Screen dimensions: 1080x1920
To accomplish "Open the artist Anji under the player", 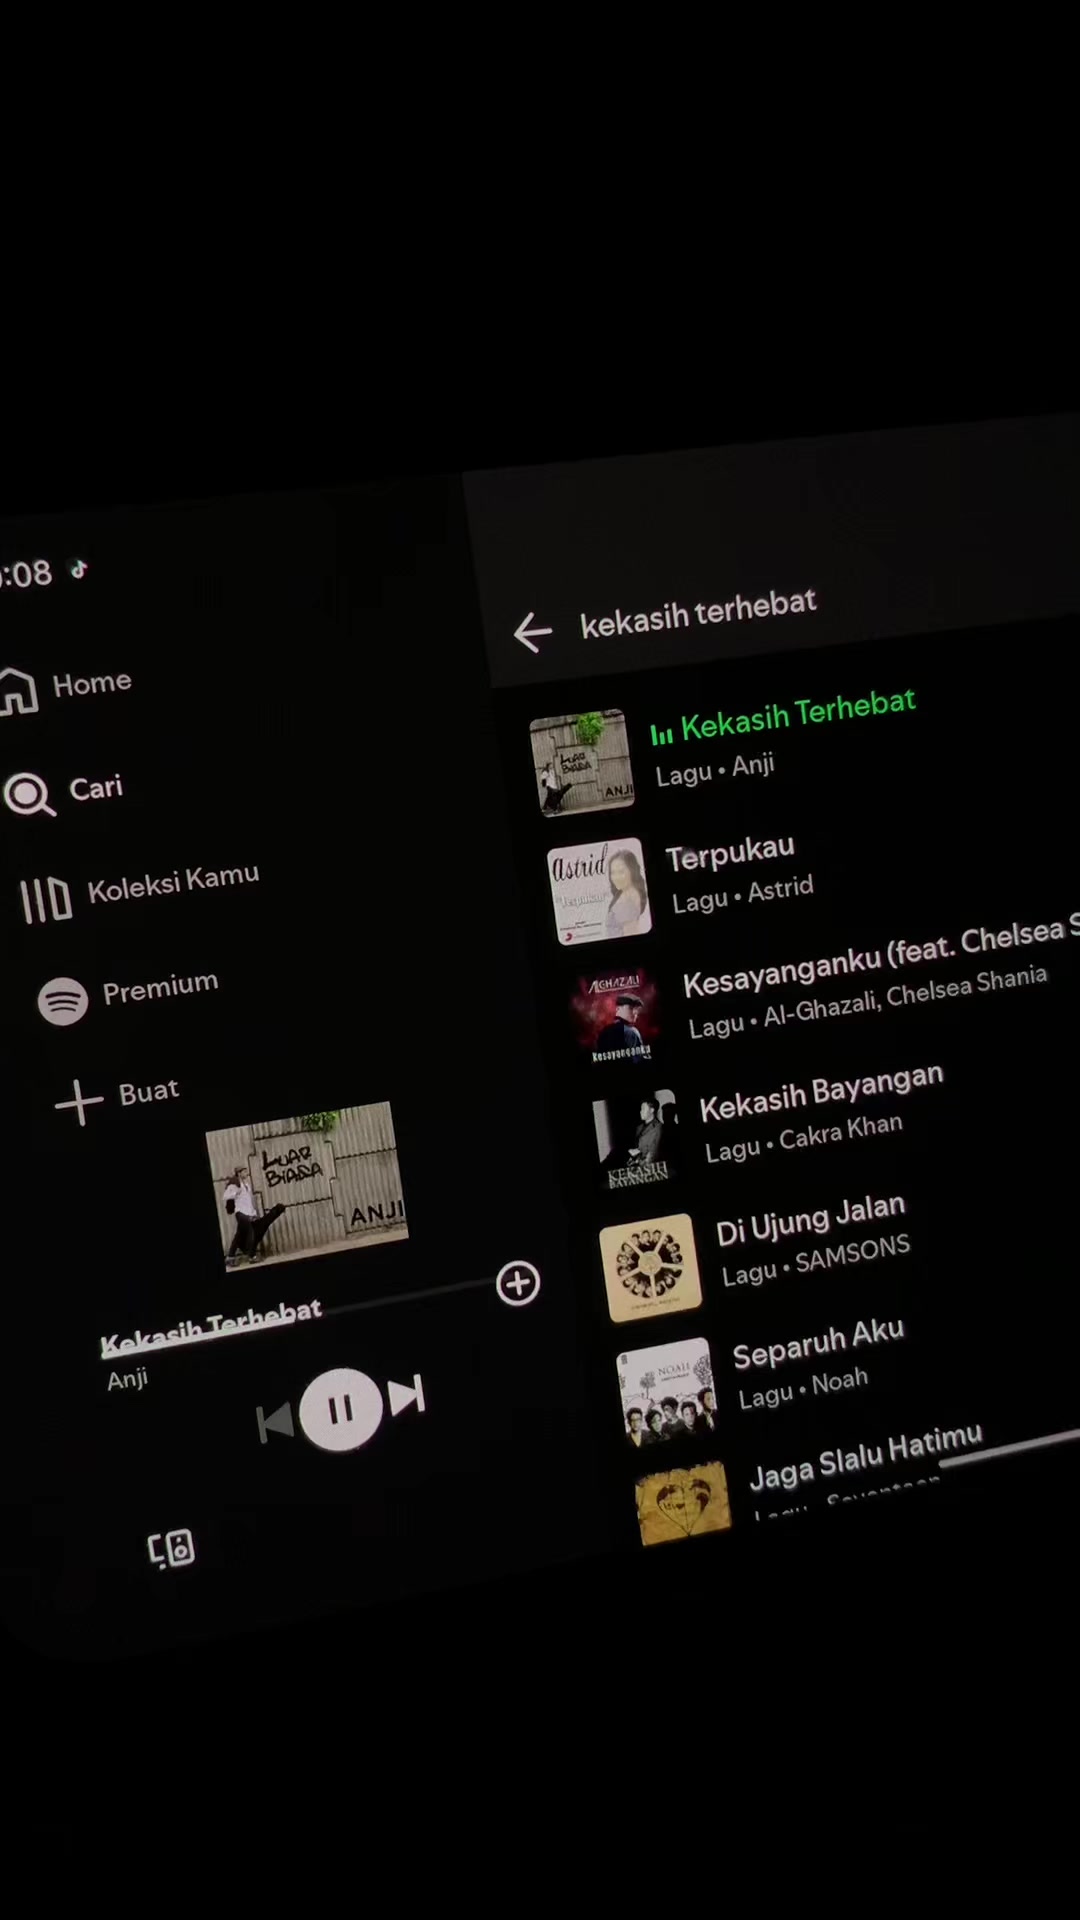I will [127, 1379].
